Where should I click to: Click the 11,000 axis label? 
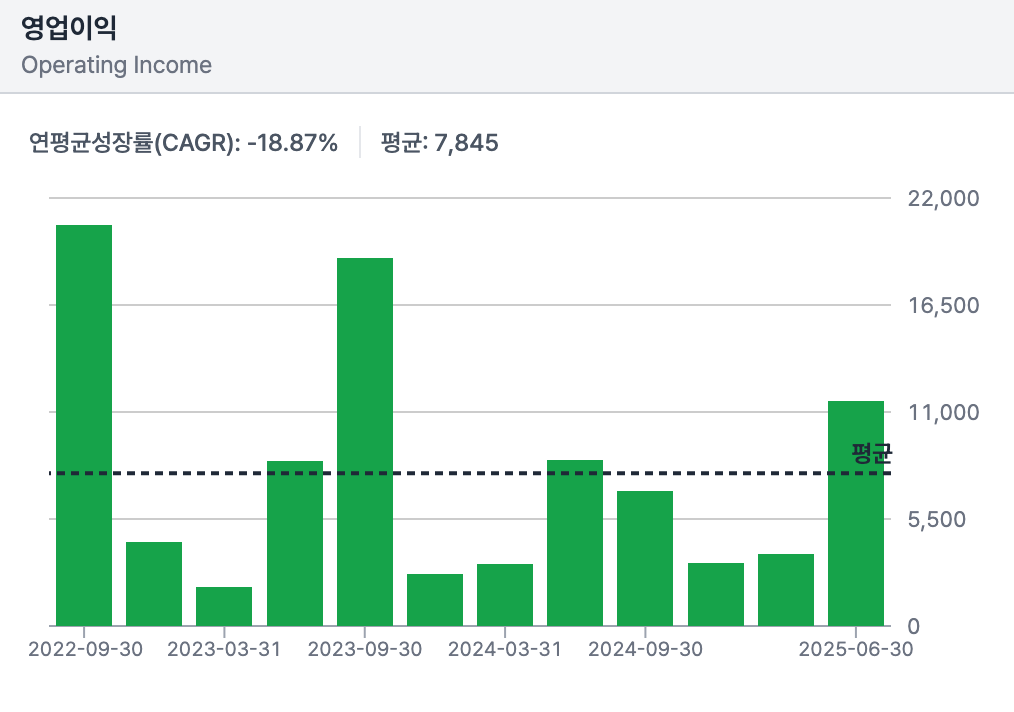point(944,412)
